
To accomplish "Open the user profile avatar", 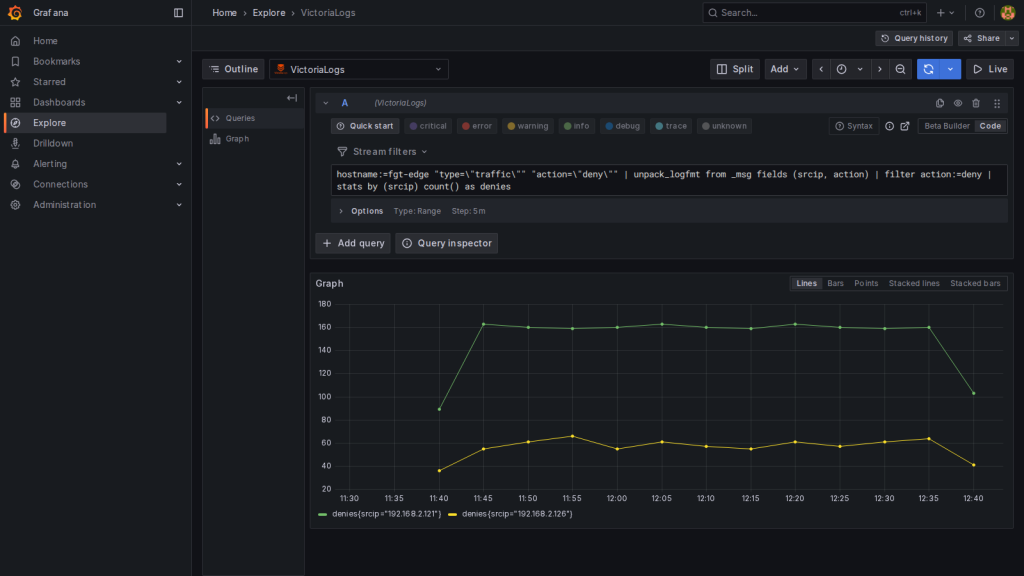I will pyautogui.click(x=1008, y=12).
